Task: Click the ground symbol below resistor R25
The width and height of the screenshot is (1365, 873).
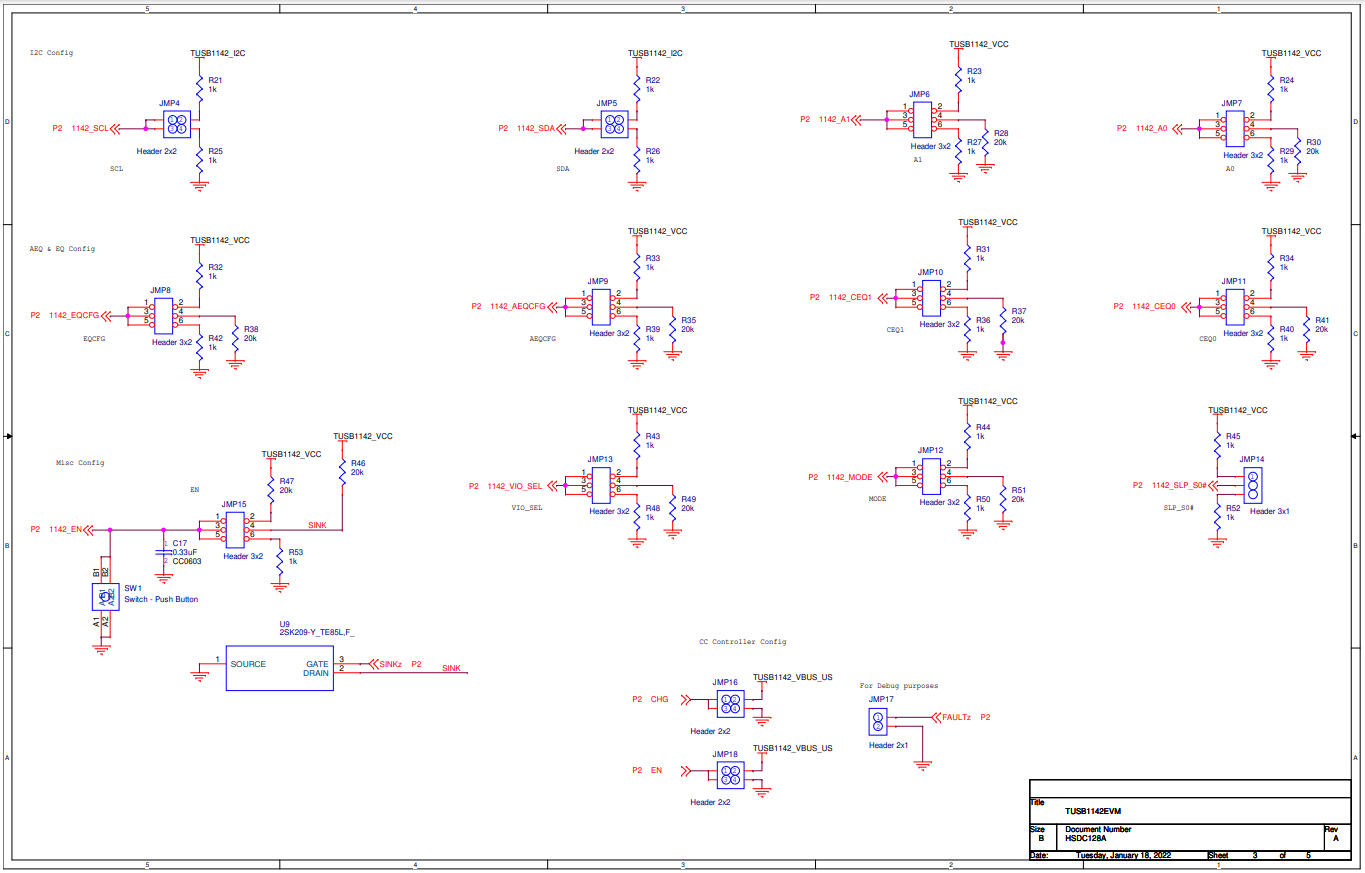Action: click(x=200, y=183)
